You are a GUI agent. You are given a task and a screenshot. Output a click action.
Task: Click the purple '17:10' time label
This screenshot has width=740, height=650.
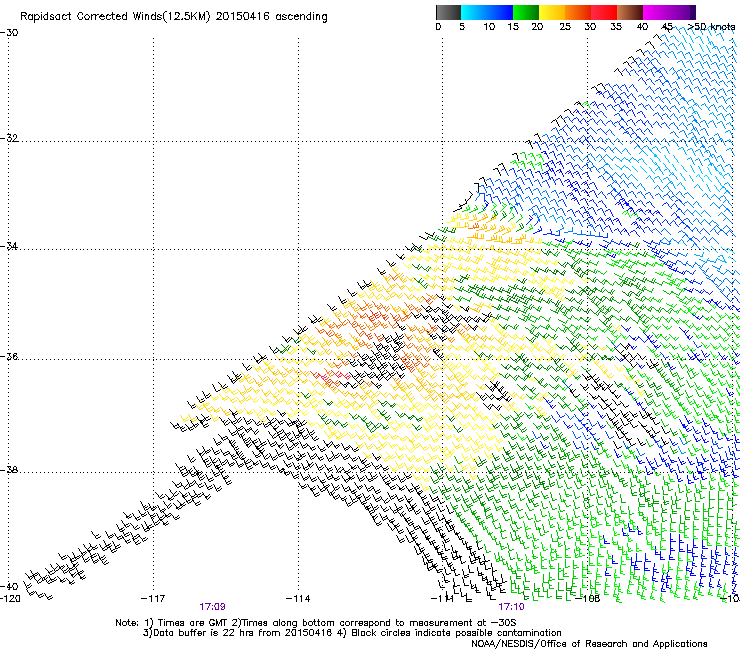pos(512,607)
